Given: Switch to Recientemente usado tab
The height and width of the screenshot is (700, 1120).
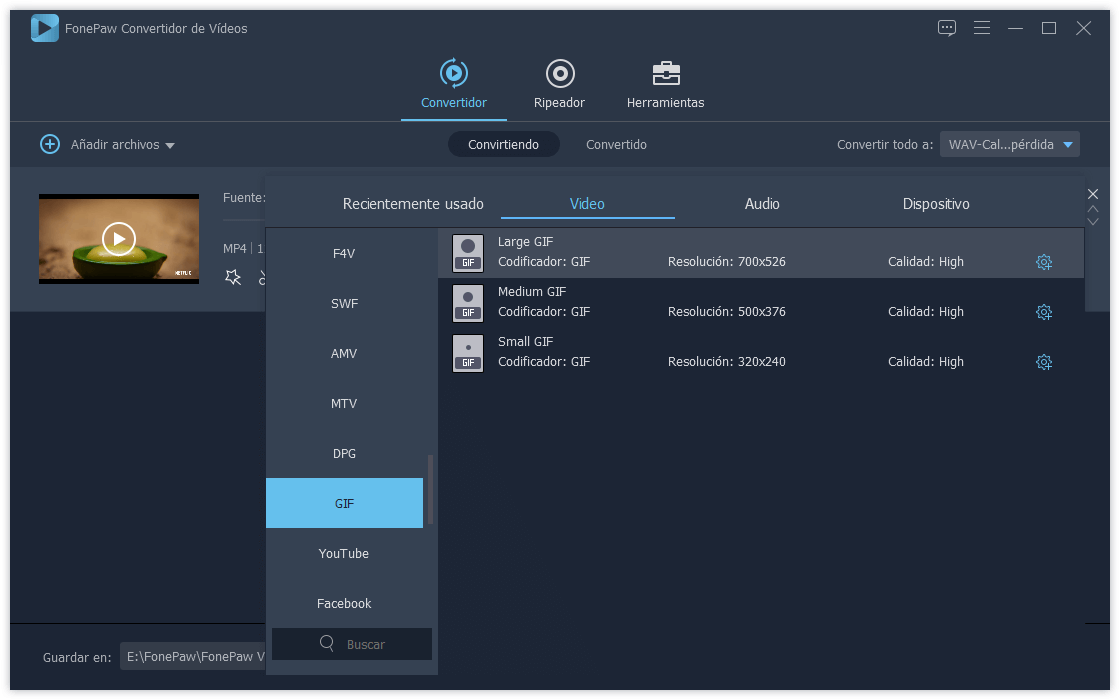Looking at the screenshot, I should click(413, 204).
